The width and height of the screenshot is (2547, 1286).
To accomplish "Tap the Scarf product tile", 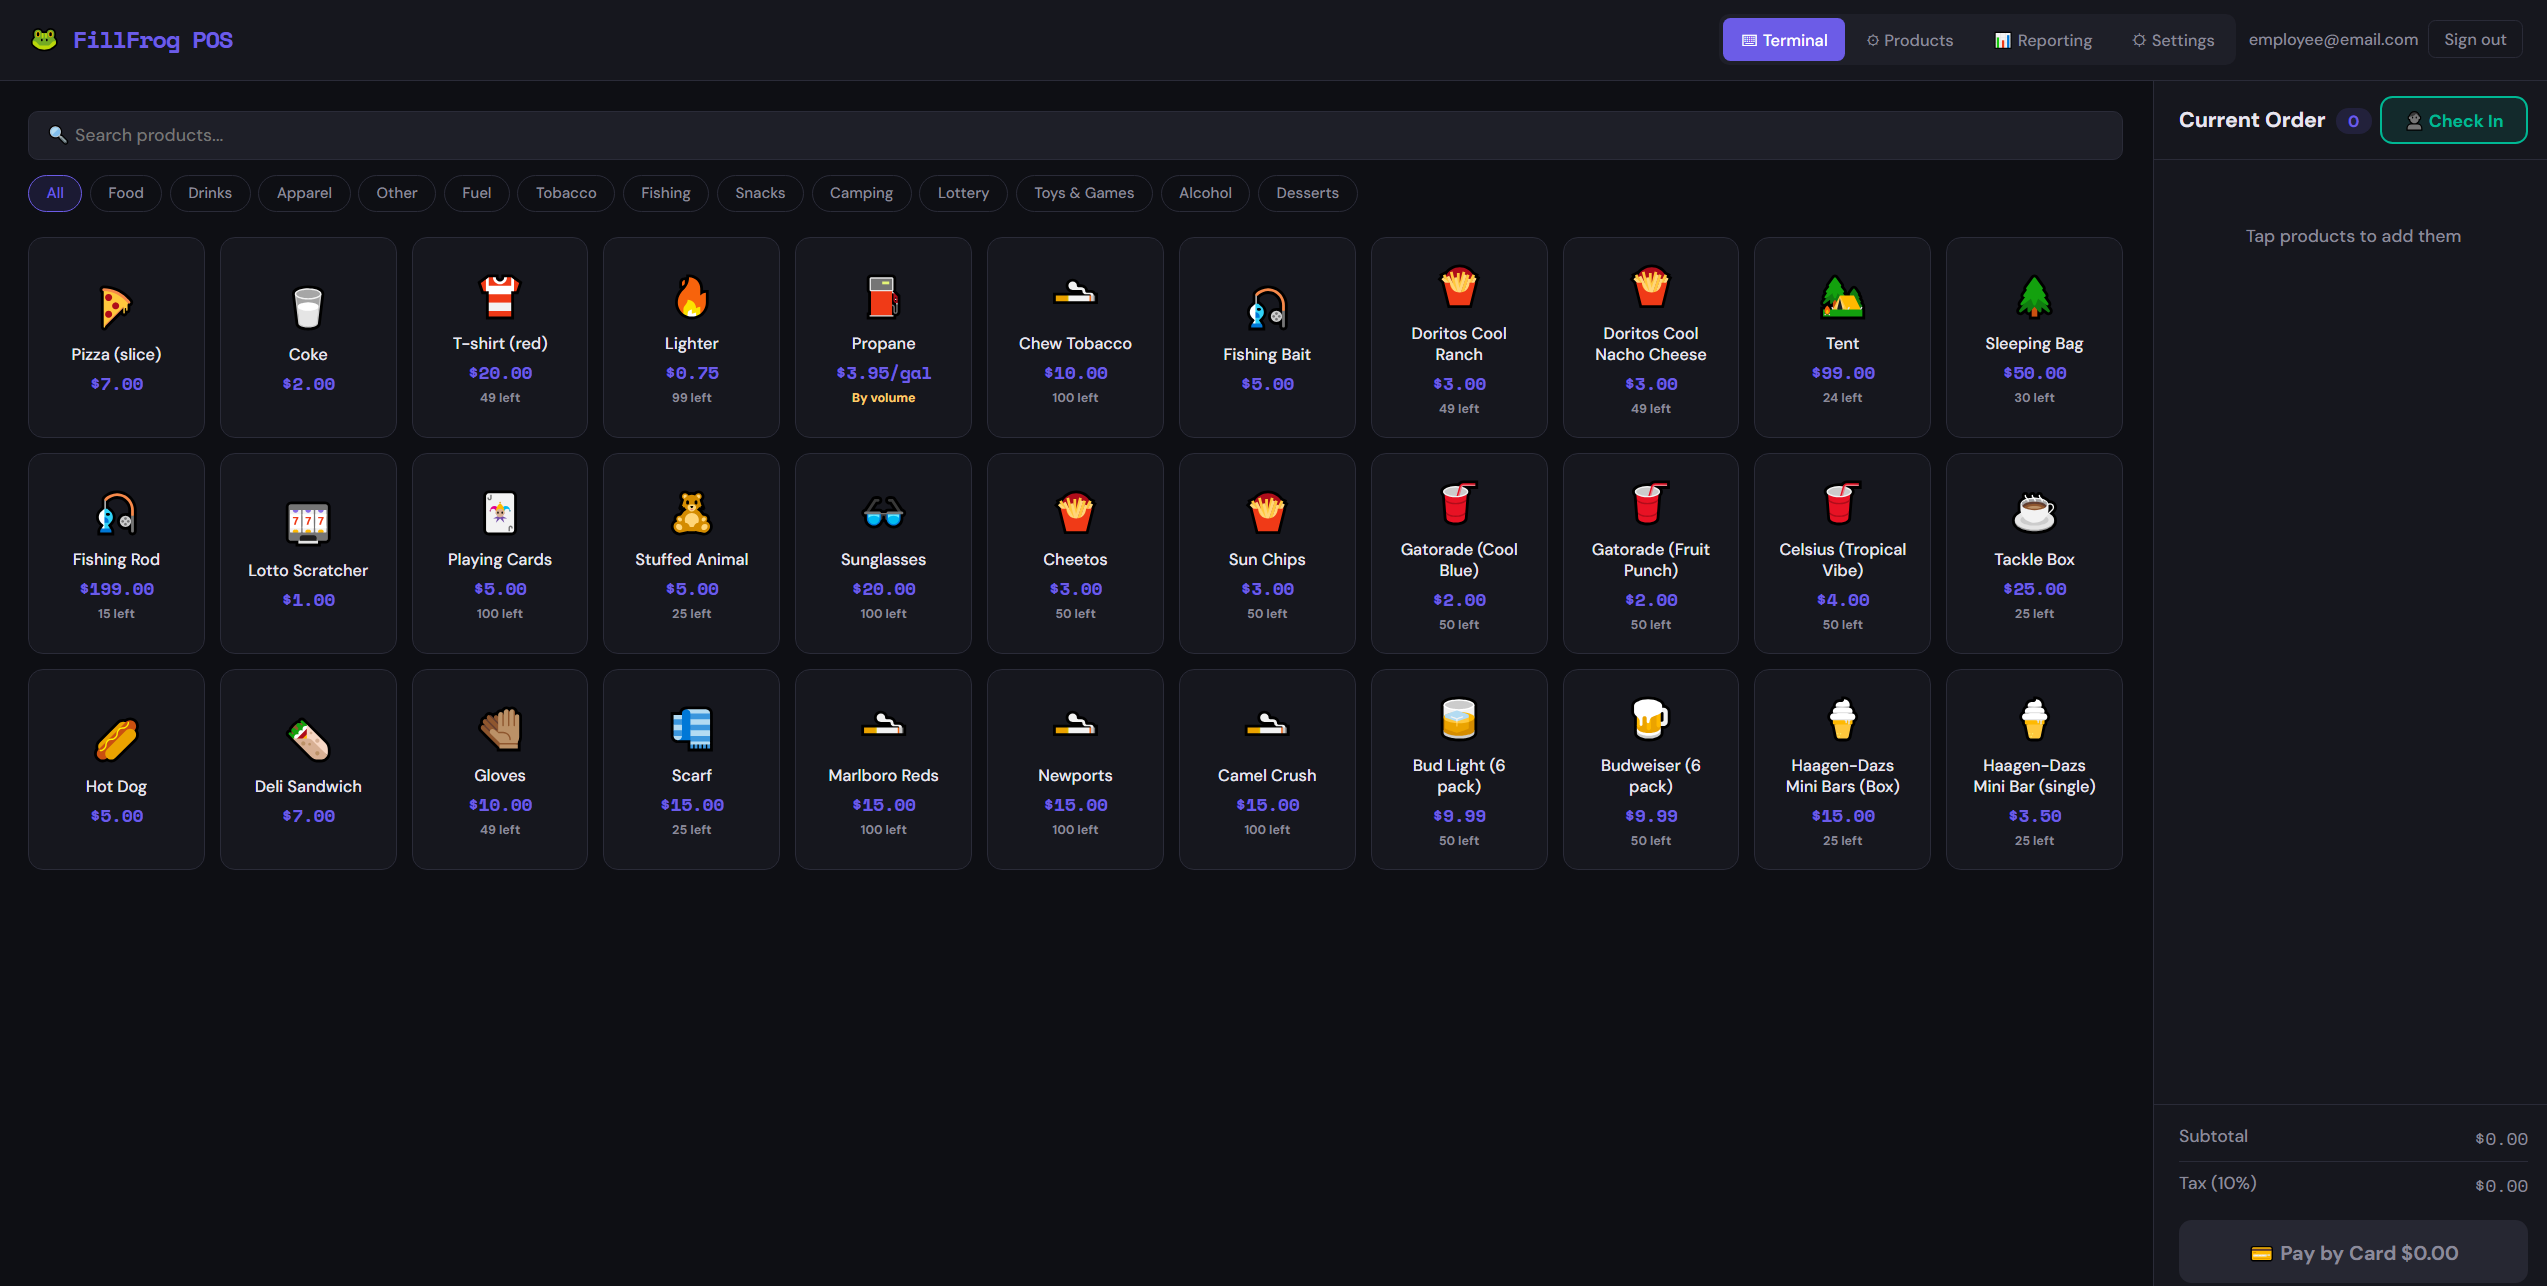I will tap(691, 769).
